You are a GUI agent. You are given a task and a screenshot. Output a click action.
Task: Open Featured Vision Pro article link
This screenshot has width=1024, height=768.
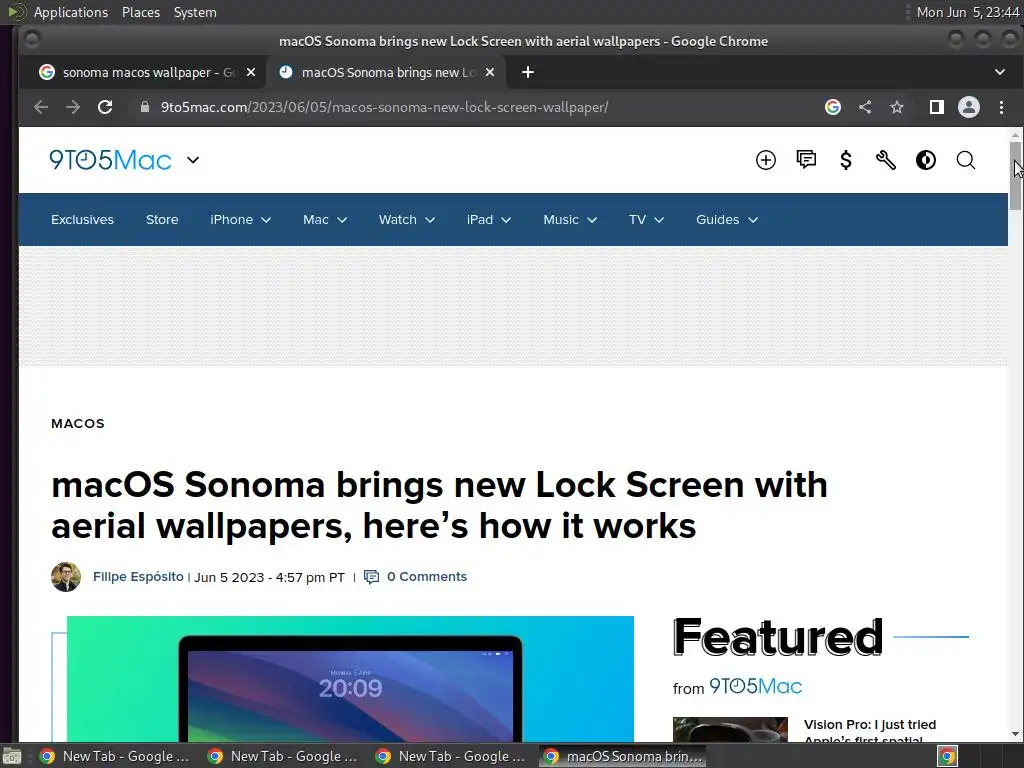pyautogui.click(x=869, y=732)
